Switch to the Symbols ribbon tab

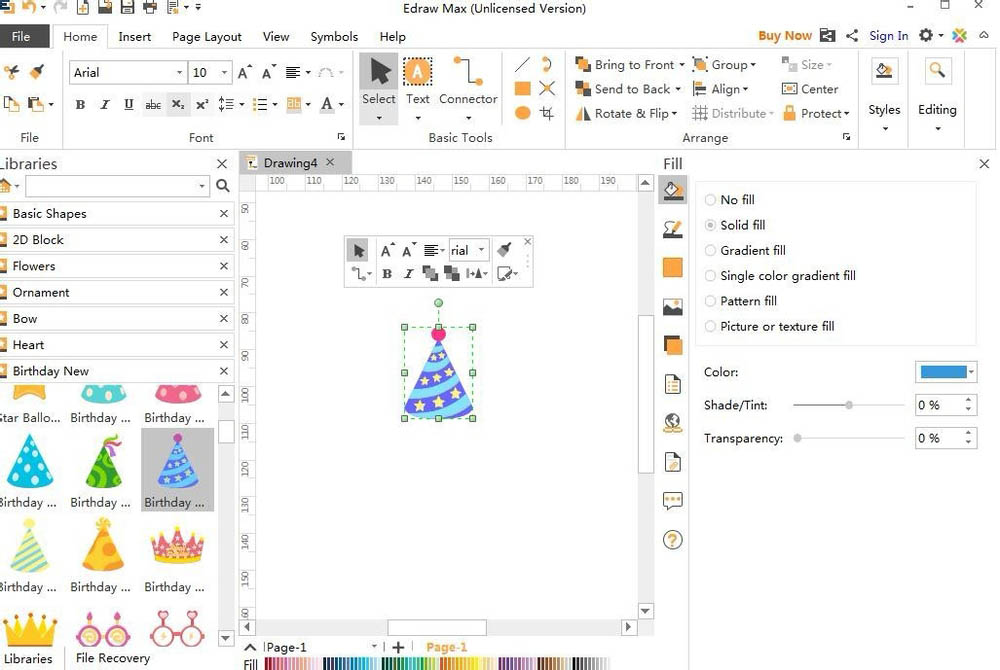click(334, 37)
